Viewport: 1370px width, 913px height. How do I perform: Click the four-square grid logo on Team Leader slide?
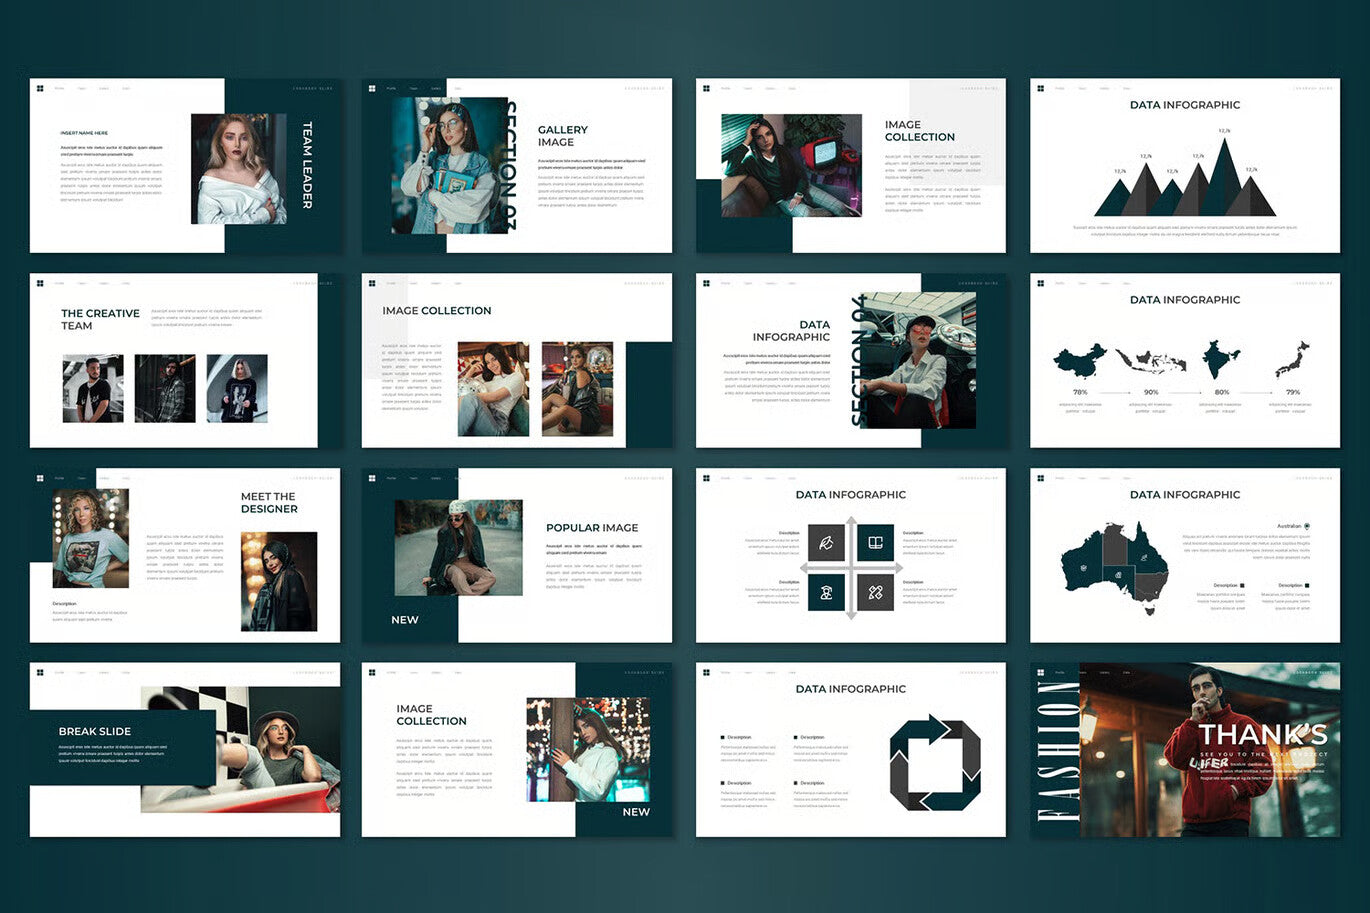(x=40, y=88)
